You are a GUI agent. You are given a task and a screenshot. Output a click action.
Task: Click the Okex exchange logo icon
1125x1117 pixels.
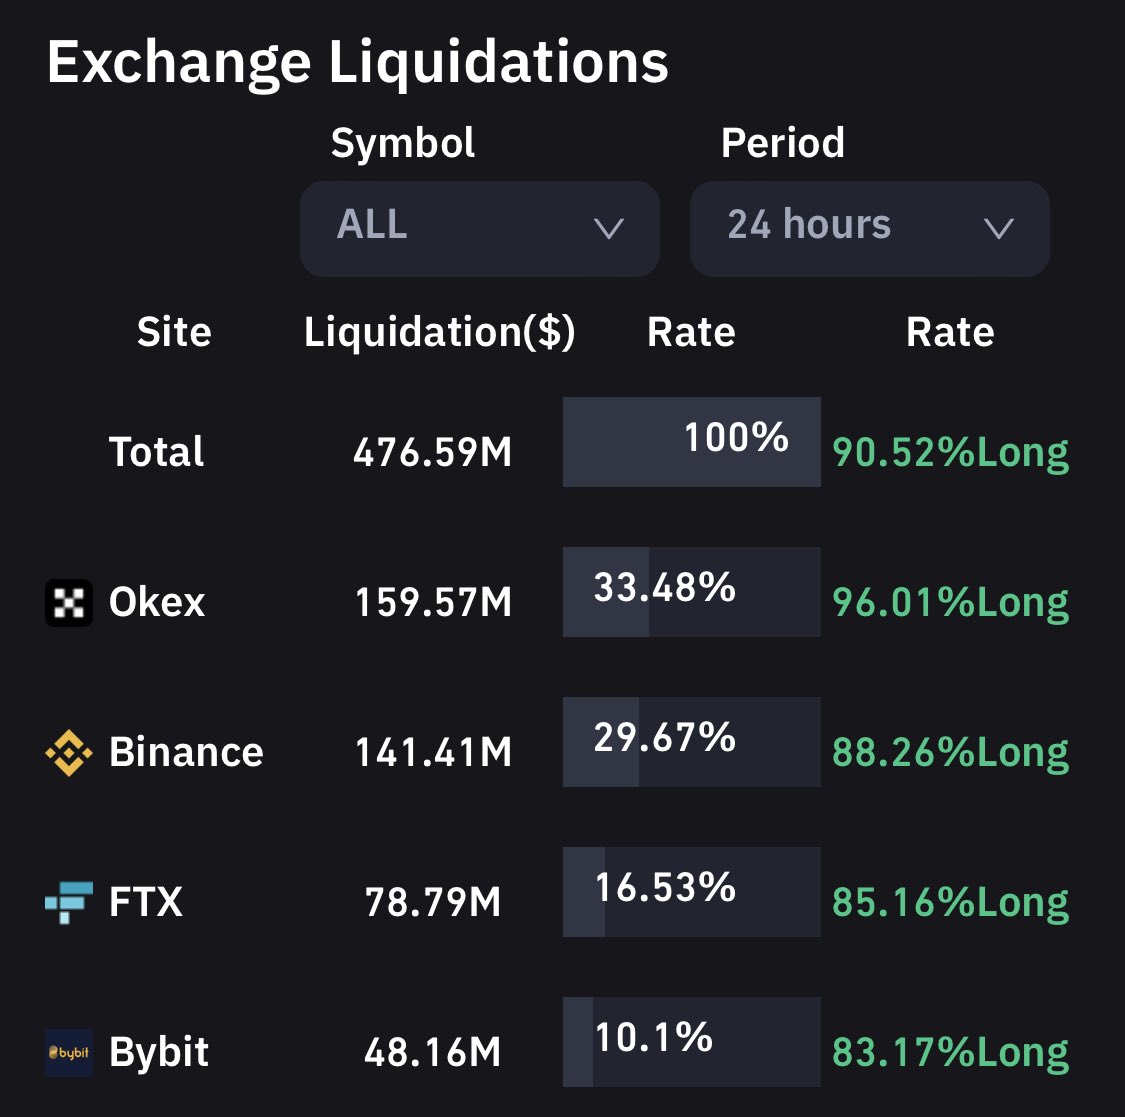click(x=69, y=603)
